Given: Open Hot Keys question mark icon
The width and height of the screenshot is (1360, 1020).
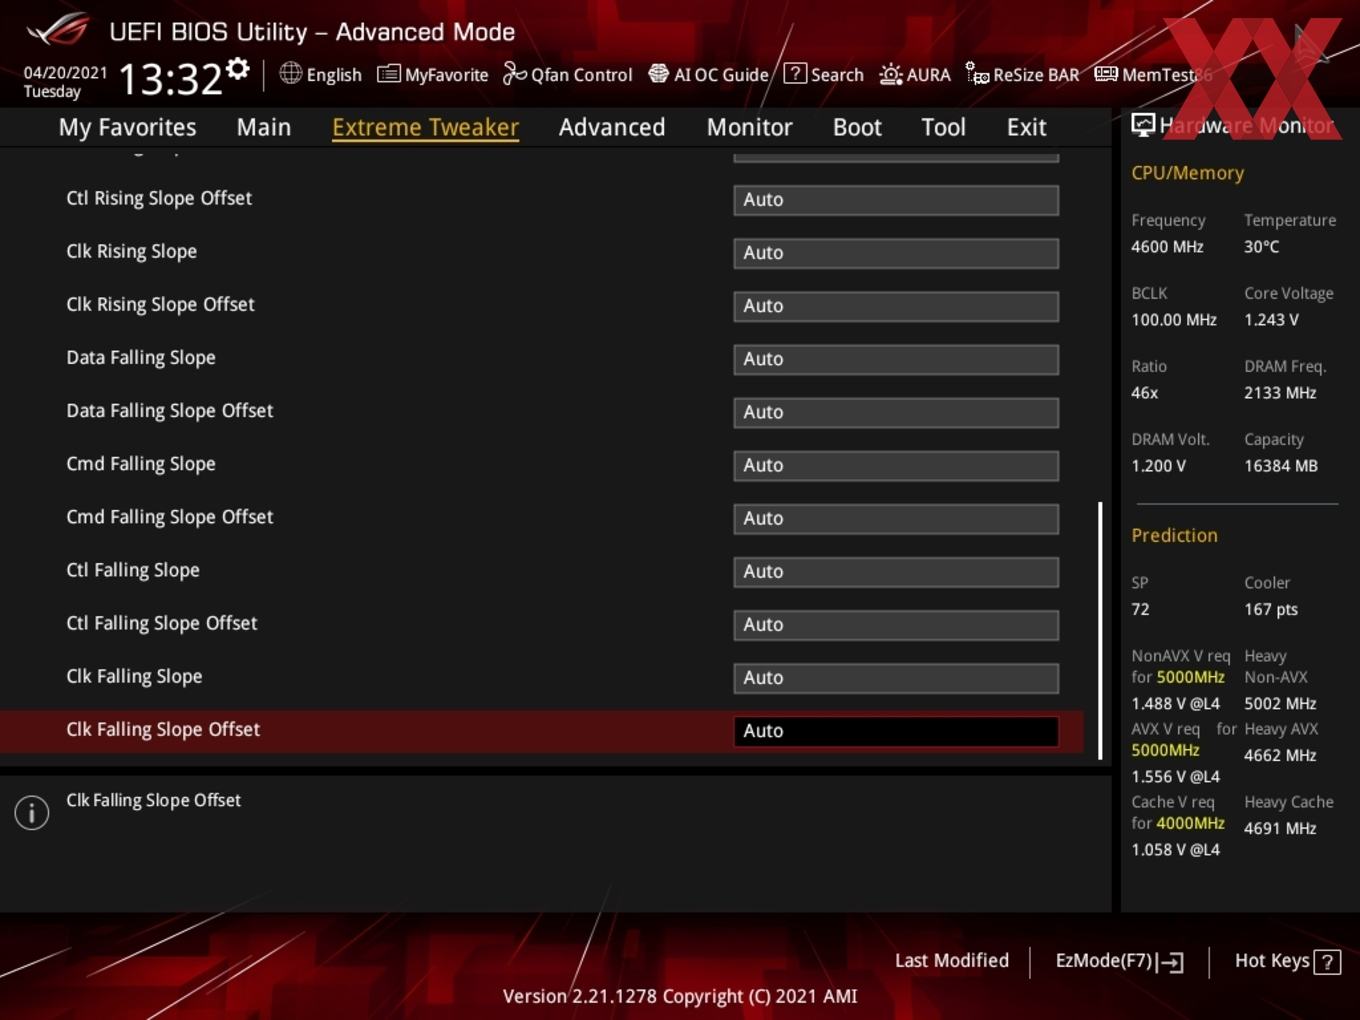Looking at the screenshot, I should tap(1327, 962).
